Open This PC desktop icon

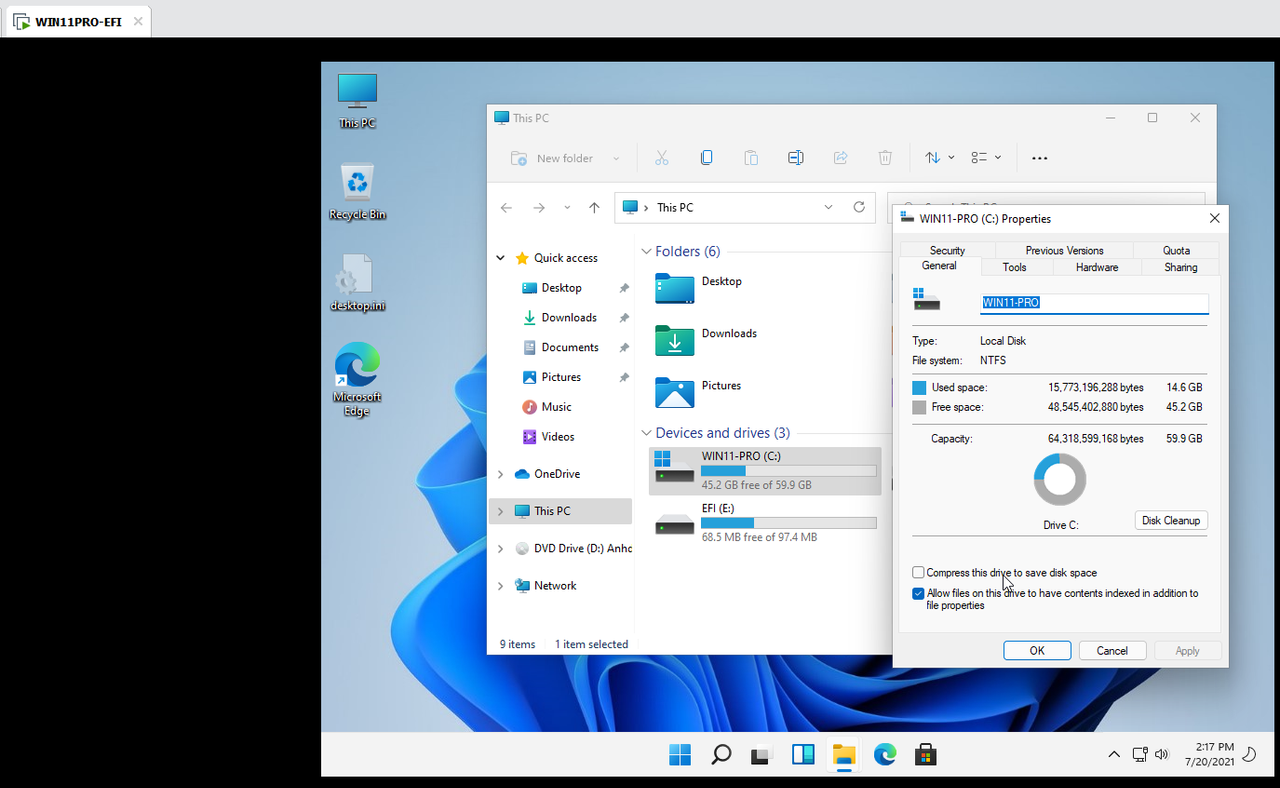point(357,101)
